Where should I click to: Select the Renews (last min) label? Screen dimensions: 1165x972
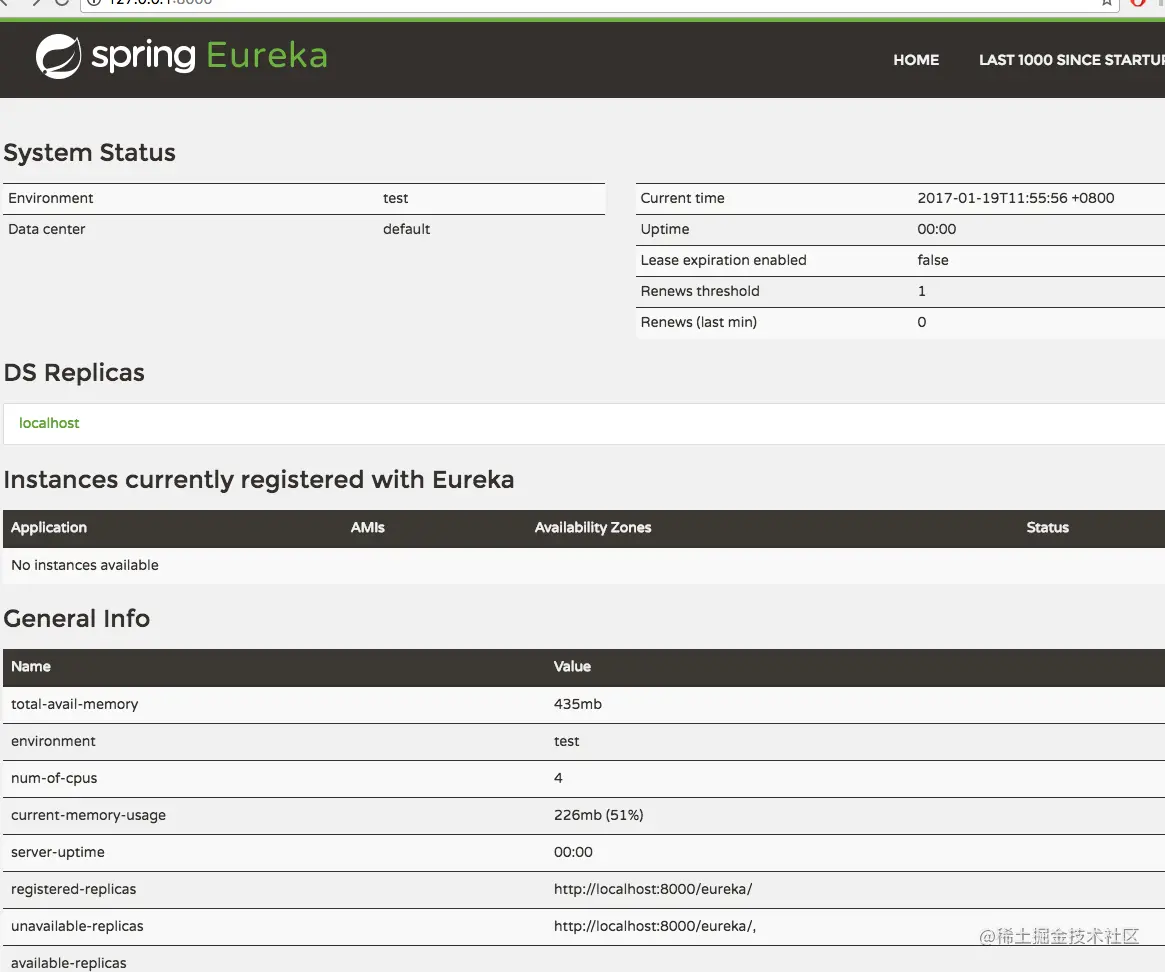click(x=698, y=323)
